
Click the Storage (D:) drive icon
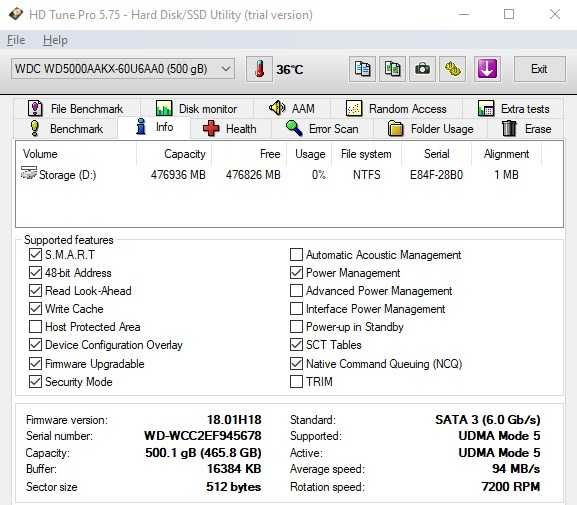[29, 173]
